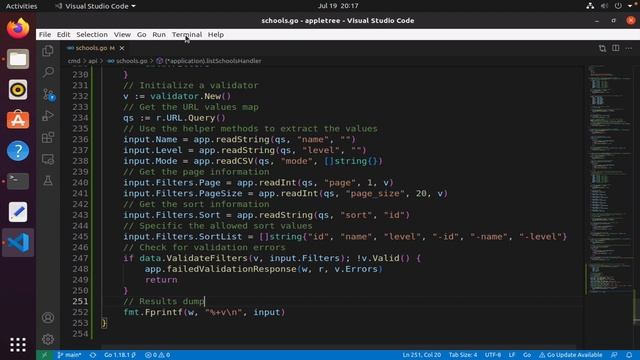The image size is (640, 360).
Task: Click the main branch status item
Action: [69, 355]
